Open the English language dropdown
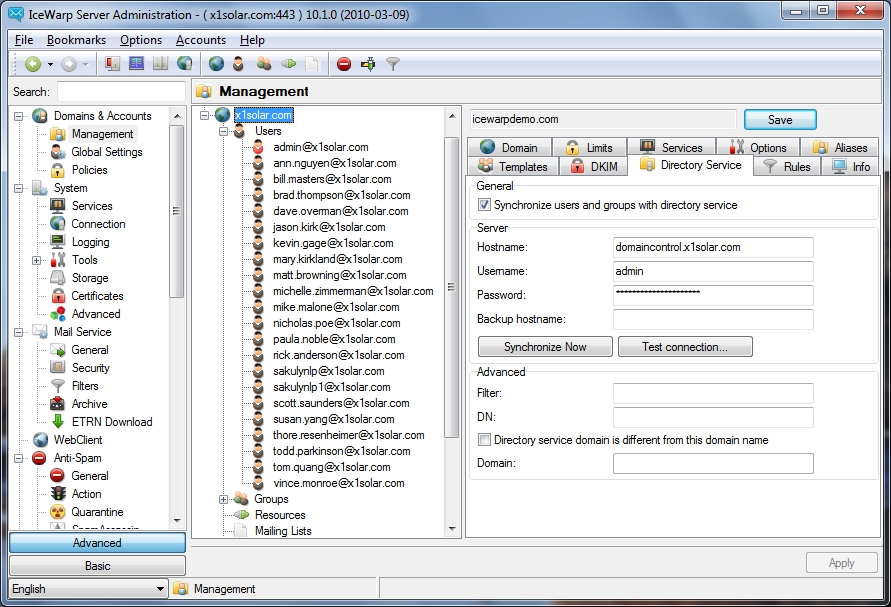 (x=159, y=589)
